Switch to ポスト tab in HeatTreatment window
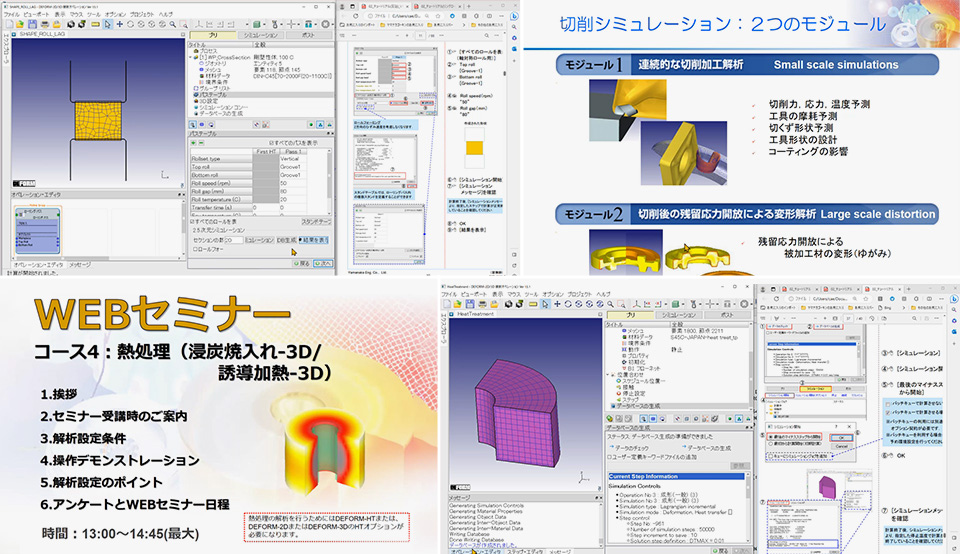The height and width of the screenshot is (554, 960). [x=727, y=315]
